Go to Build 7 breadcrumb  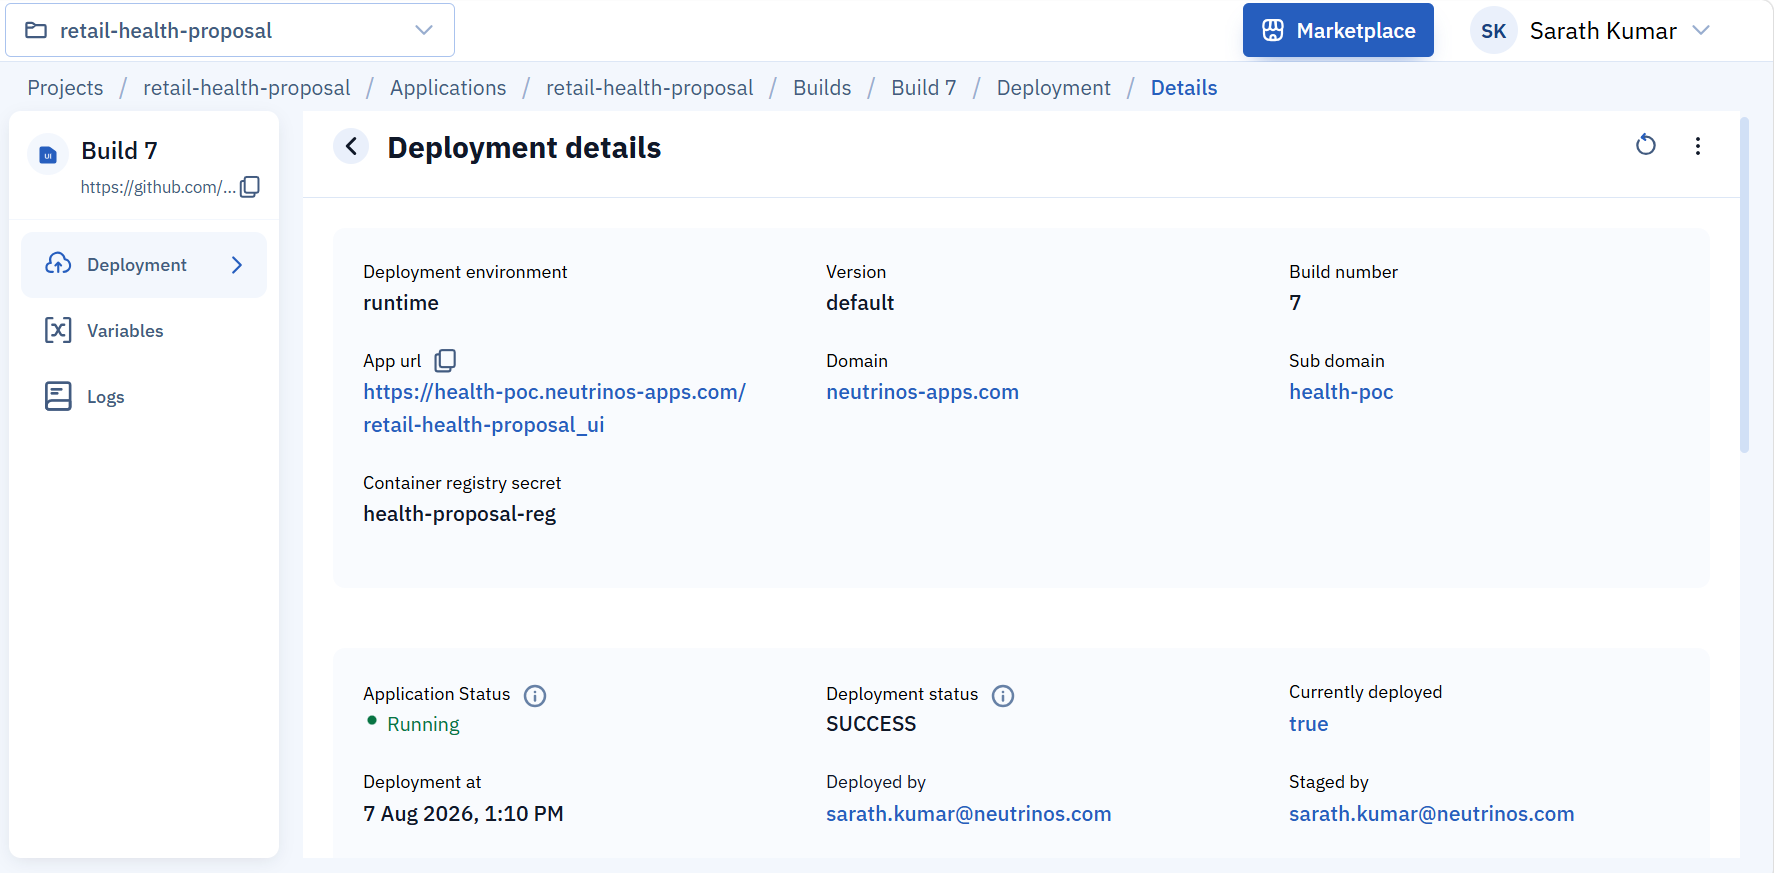924,88
